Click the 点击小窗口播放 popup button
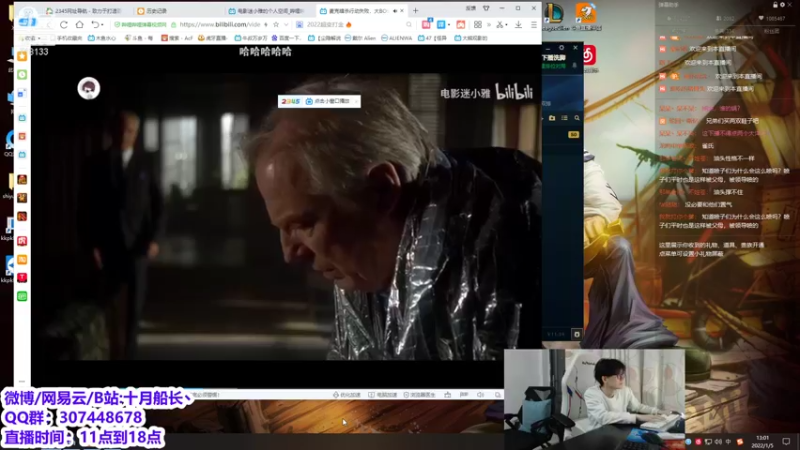 click(x=328, y=101)
